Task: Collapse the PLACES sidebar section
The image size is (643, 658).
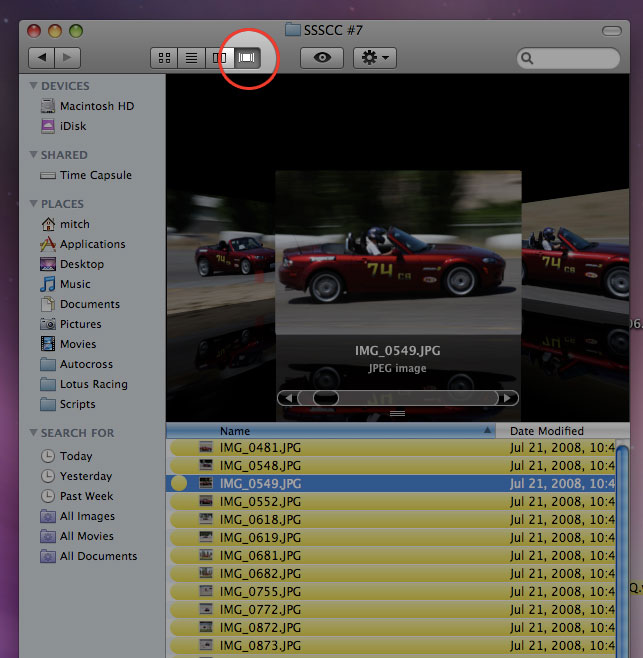Action: pyautogui.click(x=33, y=204)
